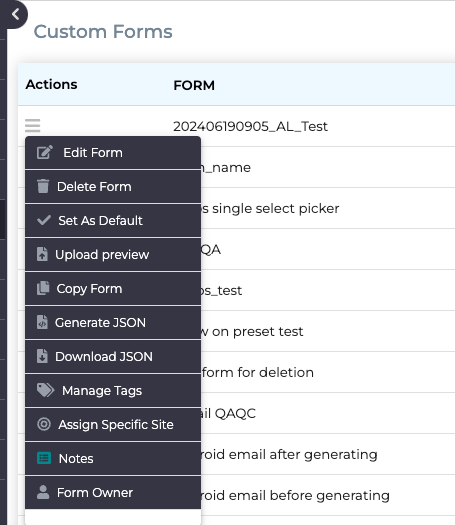Click the Upload preview file icon
The image size is (455, 525).
click(x=42, y=254)
